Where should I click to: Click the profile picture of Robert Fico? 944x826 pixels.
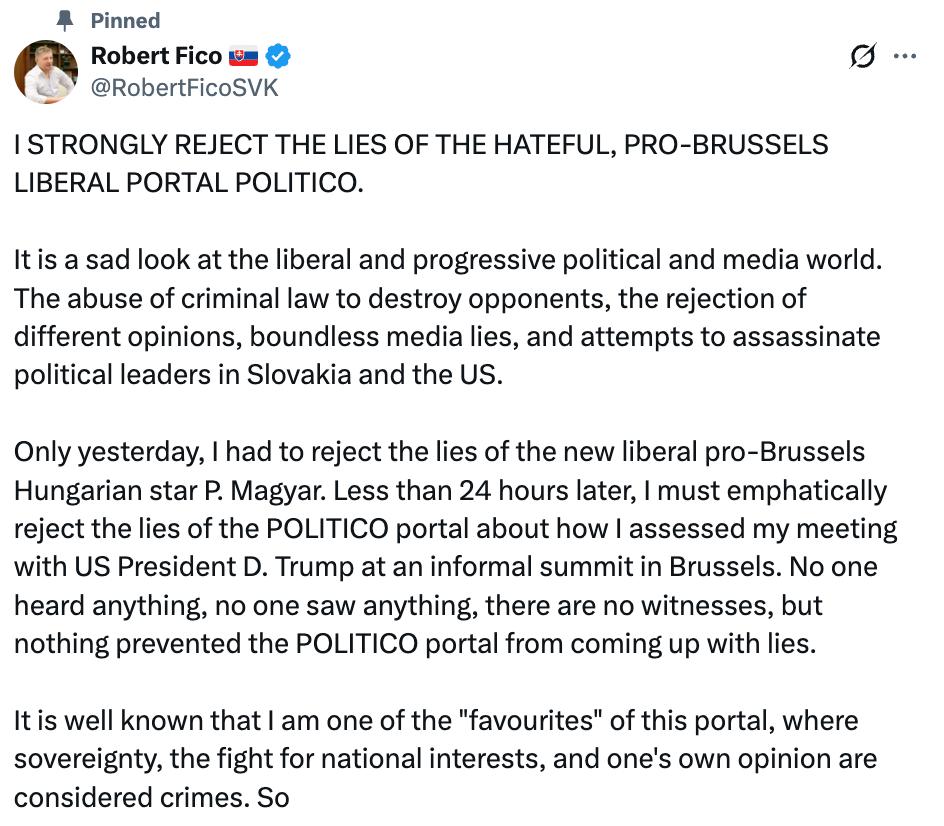[45, 72]
